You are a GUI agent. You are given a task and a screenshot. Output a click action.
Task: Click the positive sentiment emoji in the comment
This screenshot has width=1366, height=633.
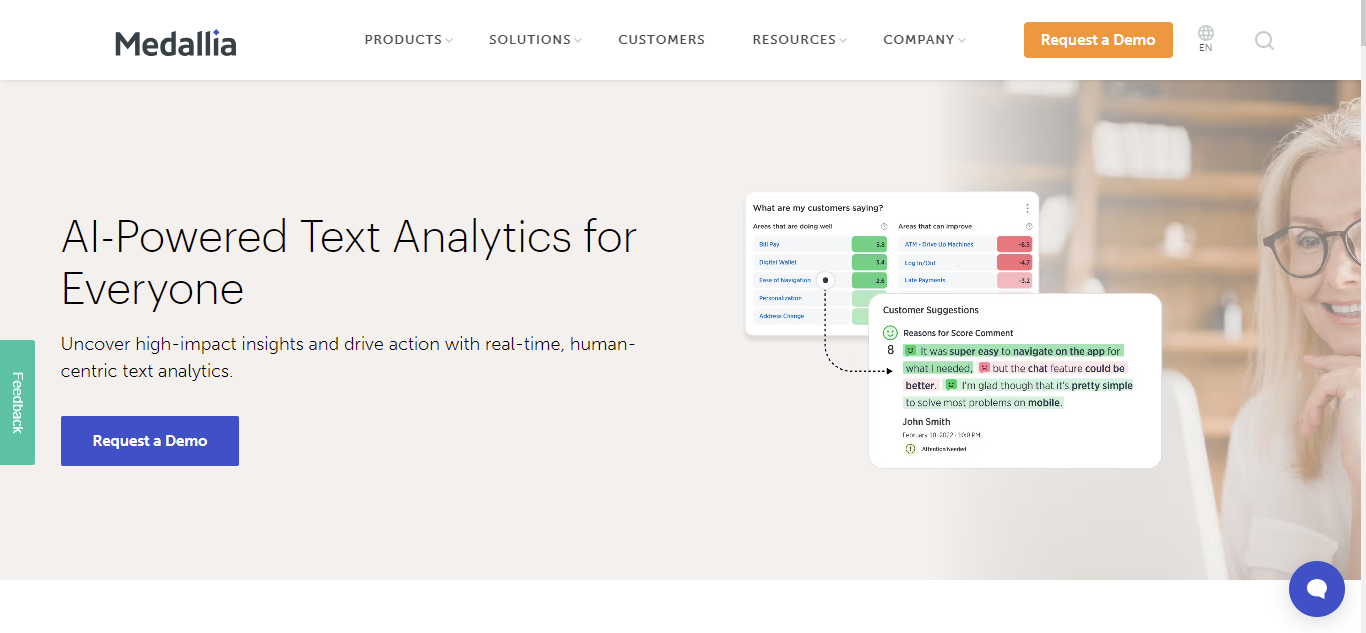pos(911,351)
